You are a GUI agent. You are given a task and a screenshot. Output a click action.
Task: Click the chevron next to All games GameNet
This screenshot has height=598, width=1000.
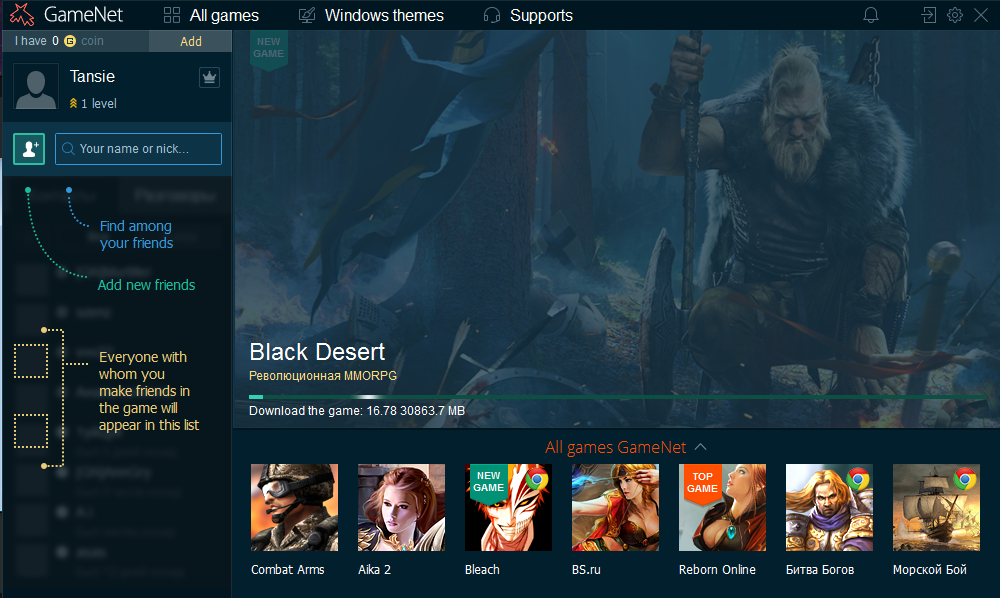pos(700,448)
